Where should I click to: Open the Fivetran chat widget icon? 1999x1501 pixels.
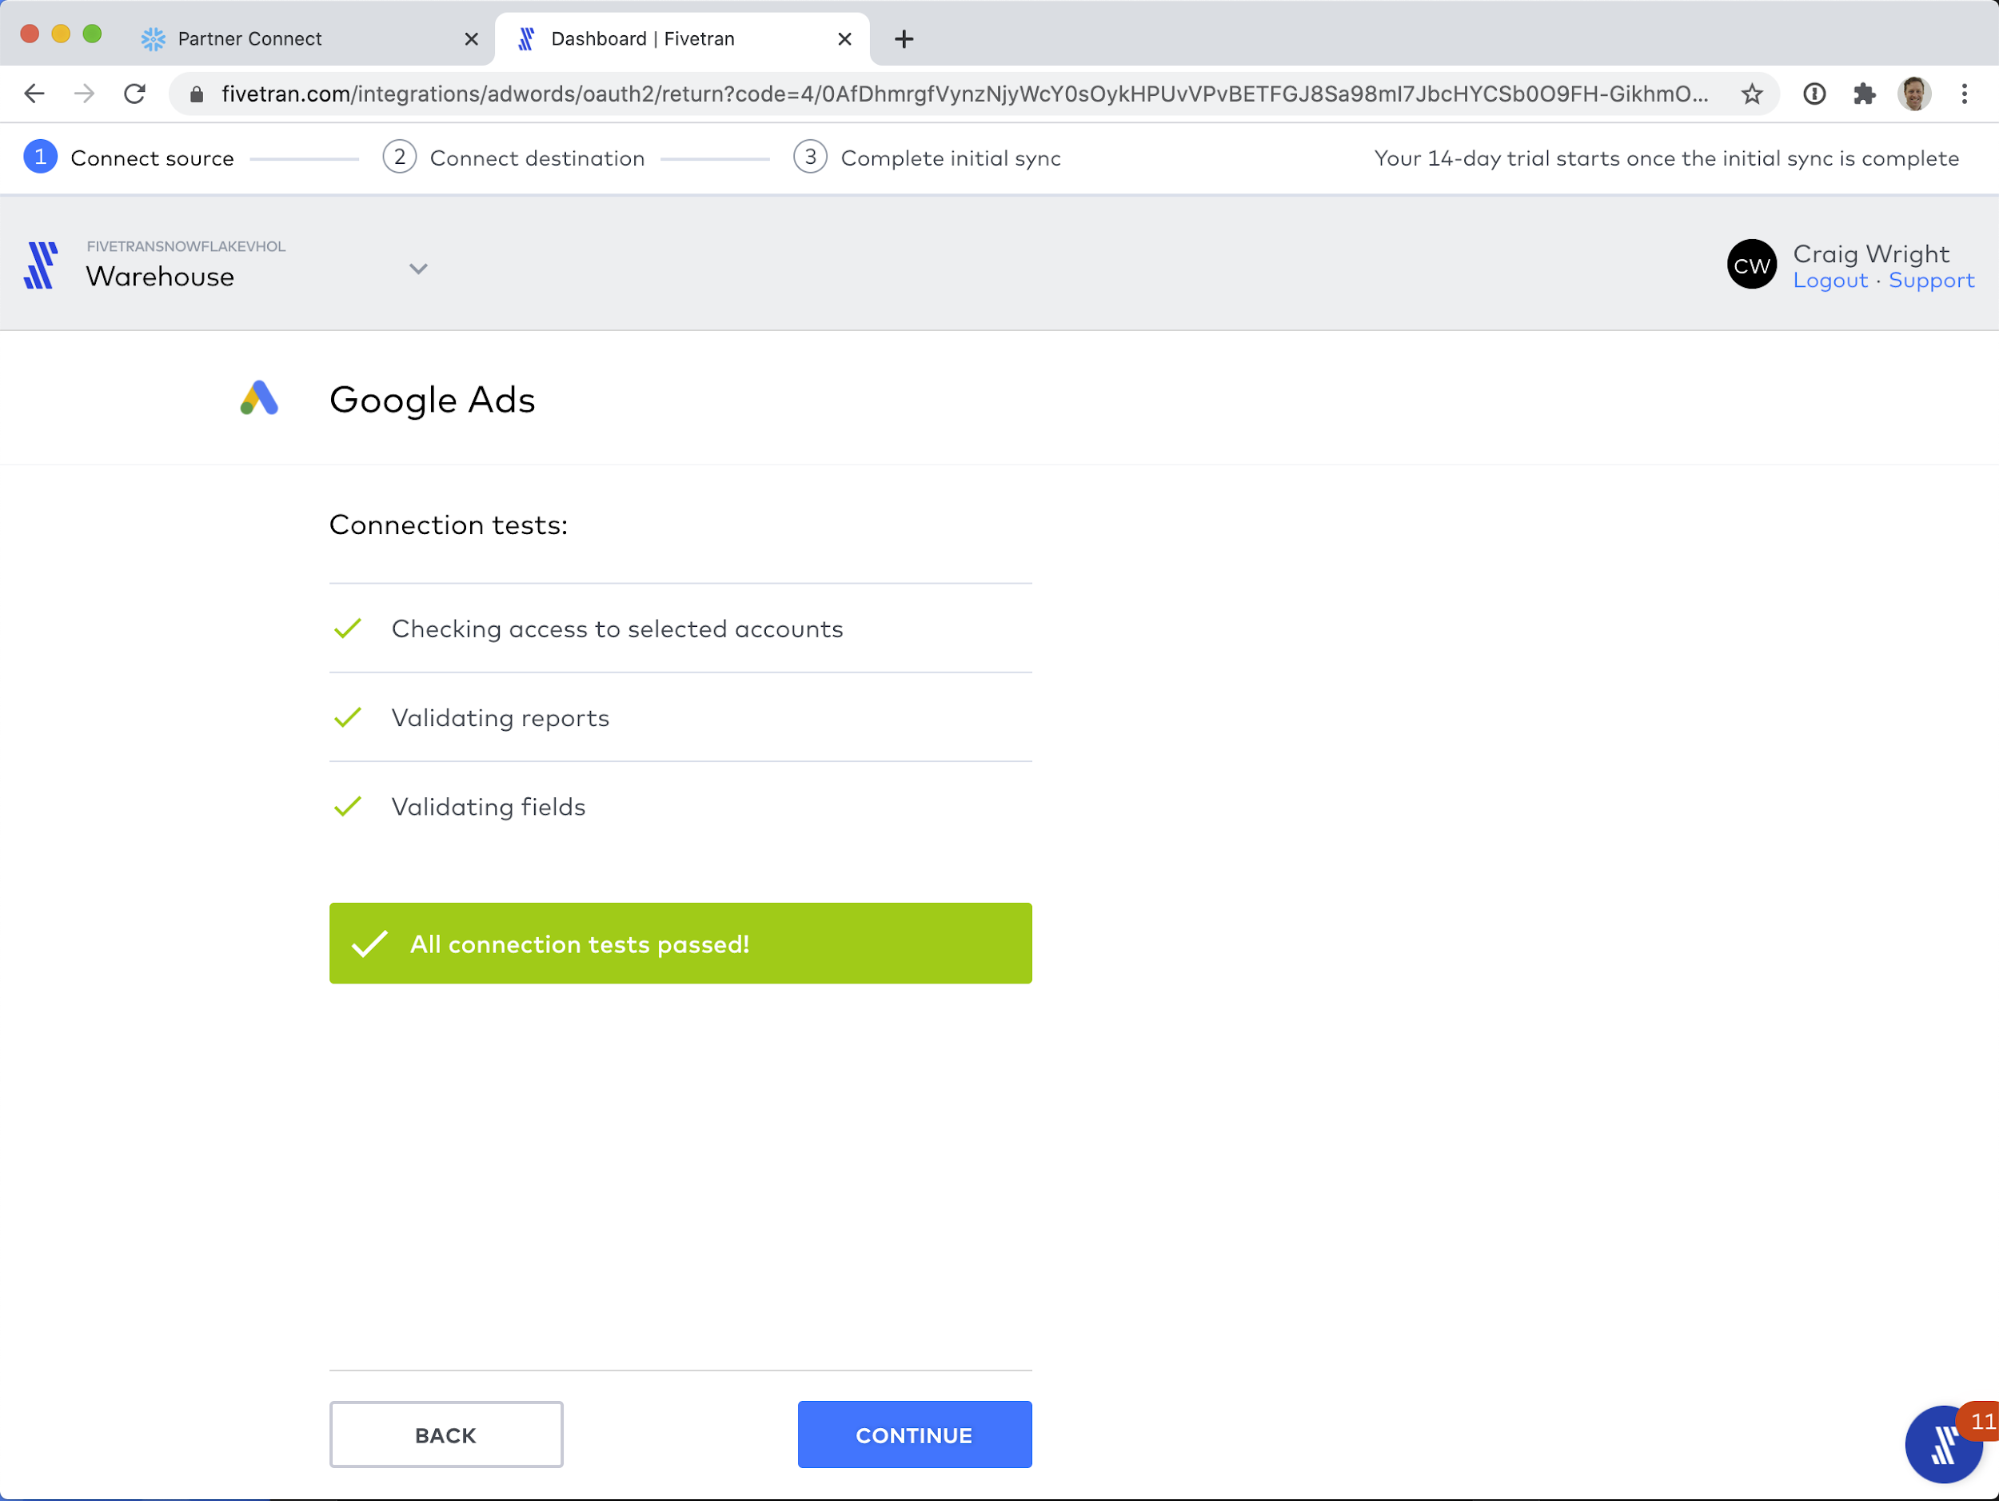coord(1942,1445)
